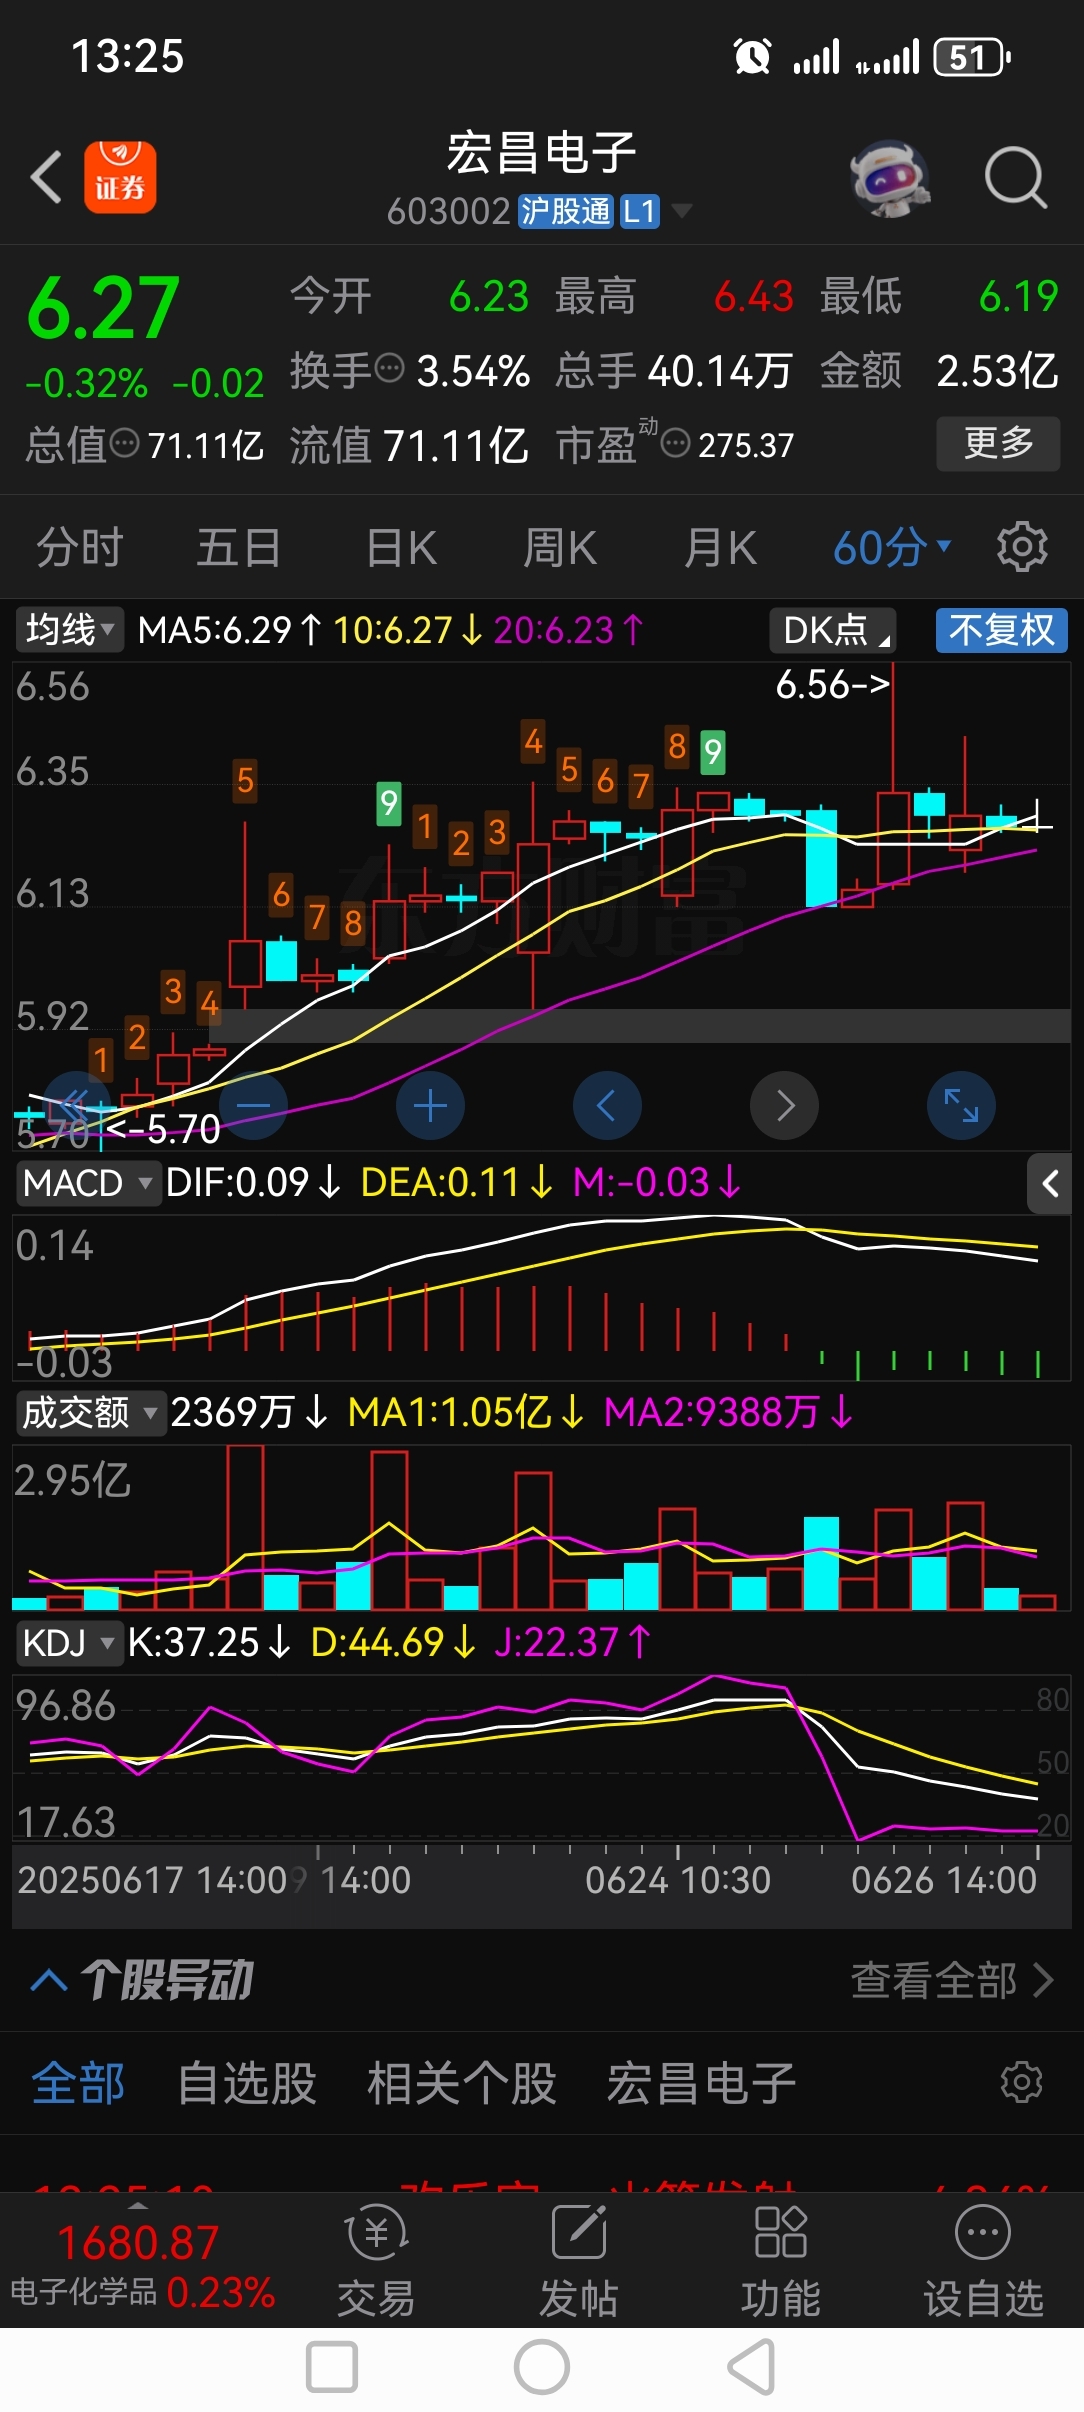Tap the 5.70 low marker on chart

(x=163, y=1129)
